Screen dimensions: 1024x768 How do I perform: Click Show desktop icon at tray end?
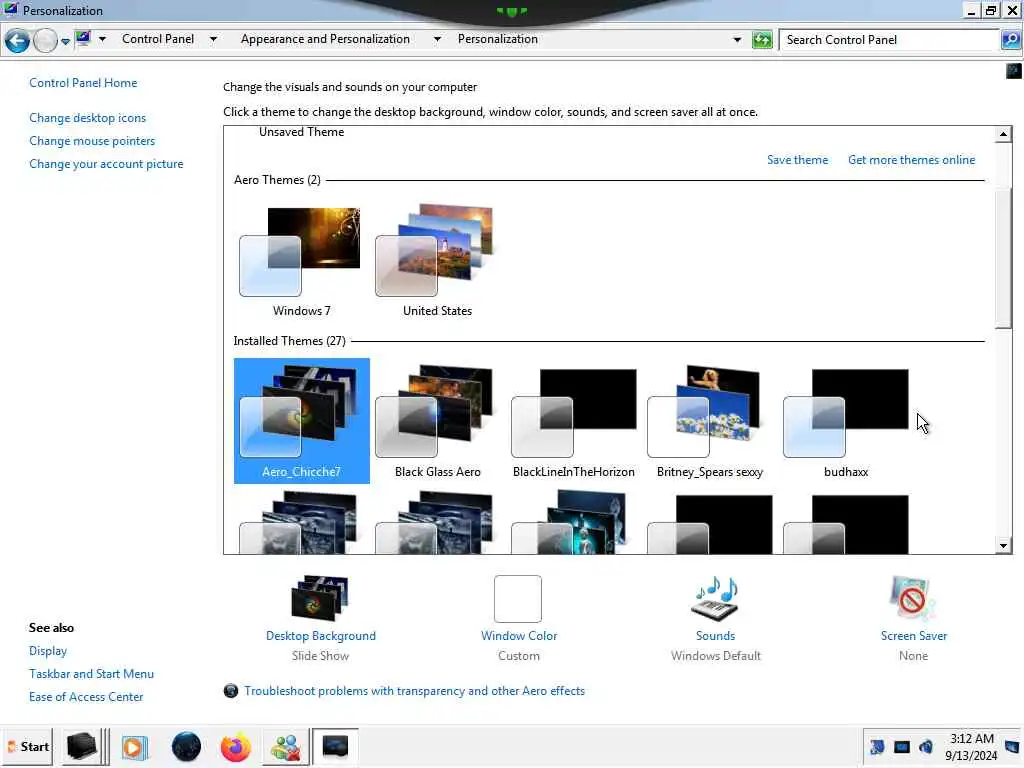[1012, 747]
